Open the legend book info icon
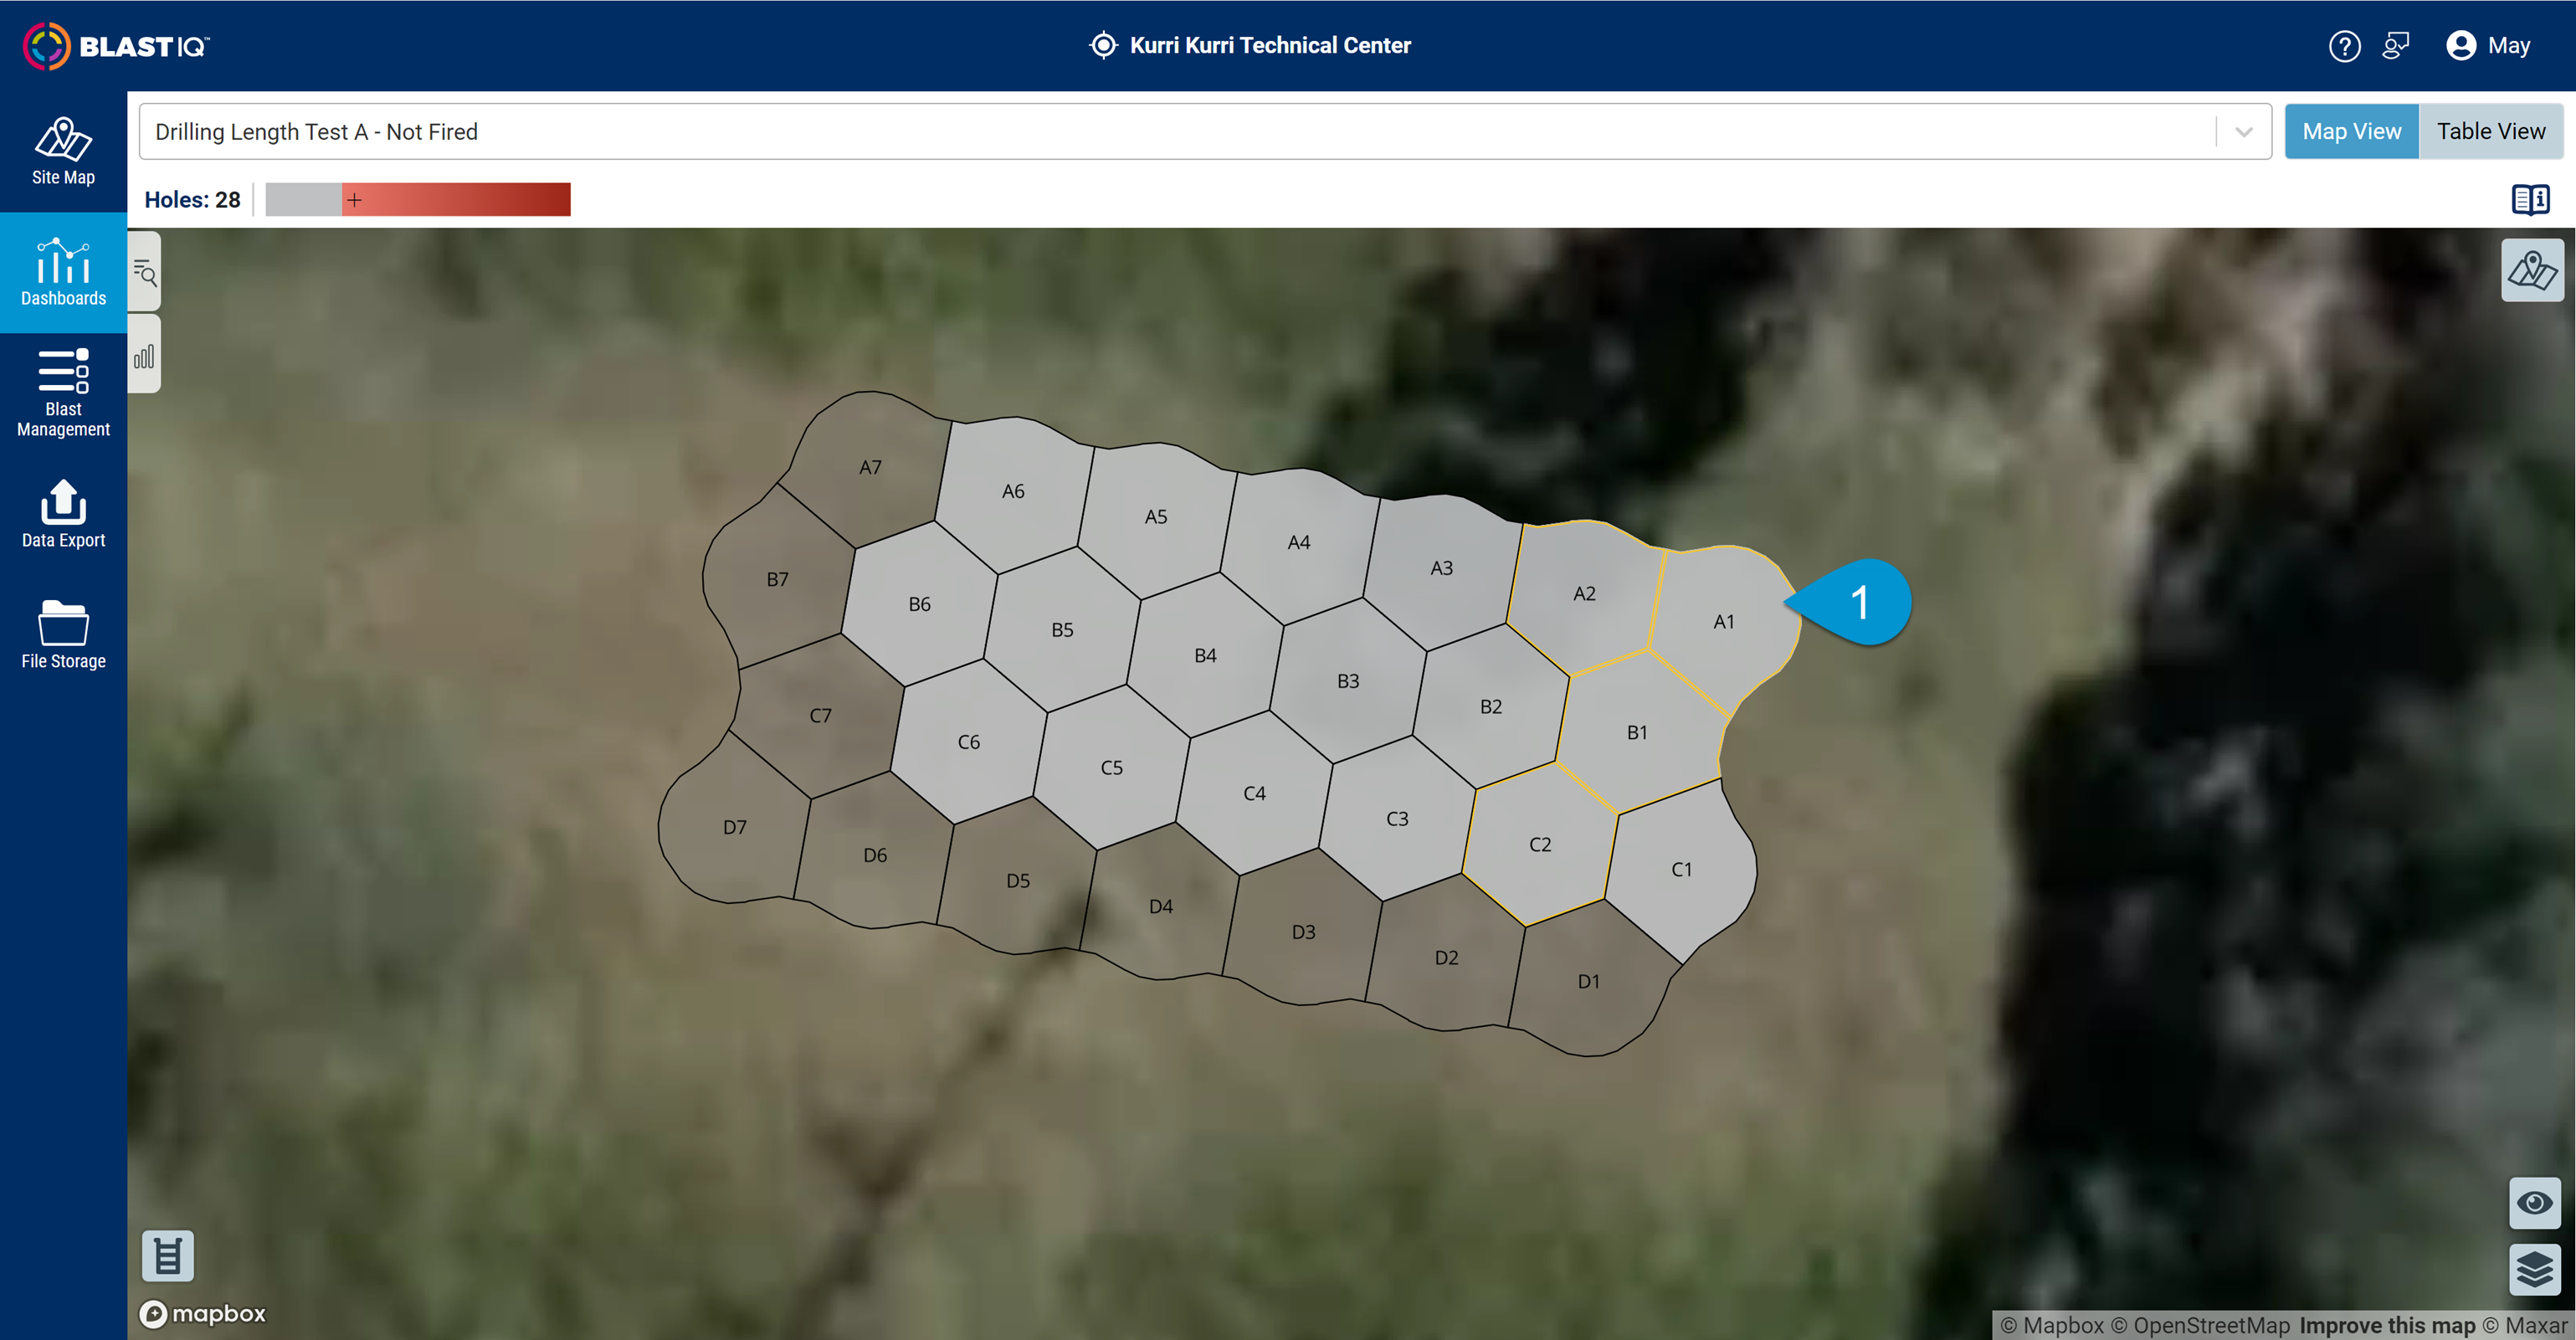This screenshot has height=1340, width=2576. [2530, 199]
